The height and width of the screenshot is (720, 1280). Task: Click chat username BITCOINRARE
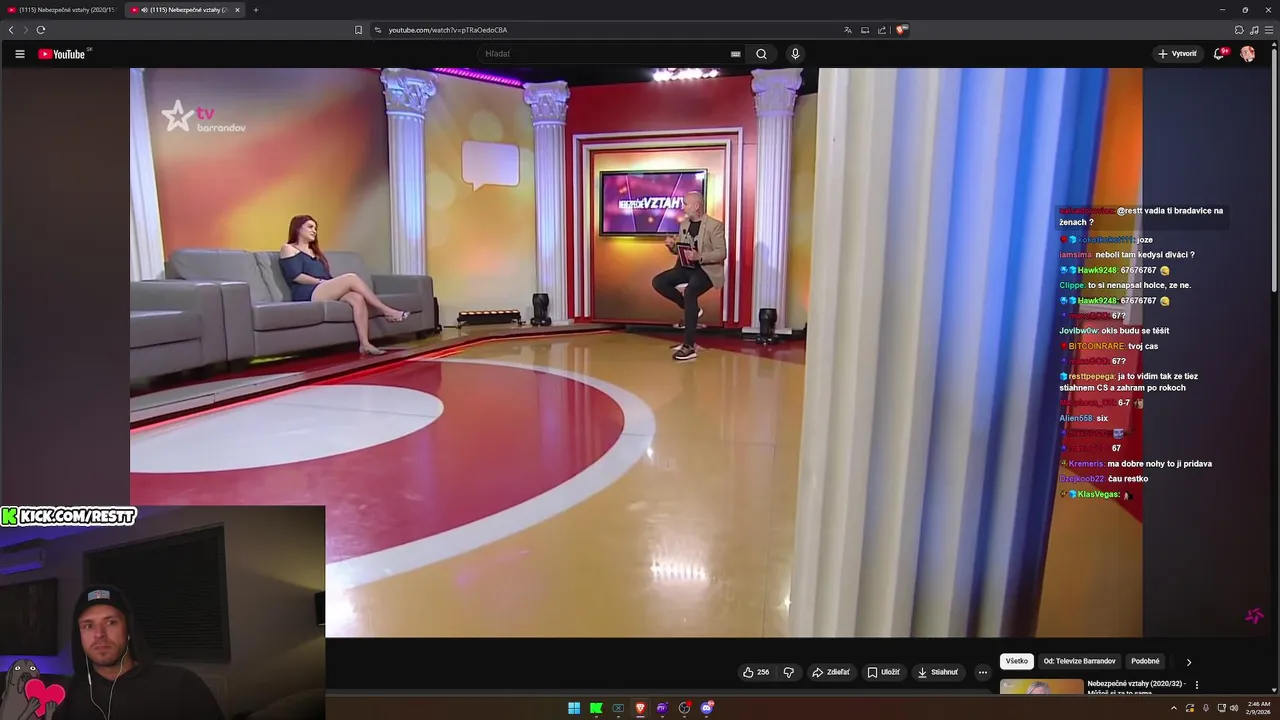[x=1096, y=346]
